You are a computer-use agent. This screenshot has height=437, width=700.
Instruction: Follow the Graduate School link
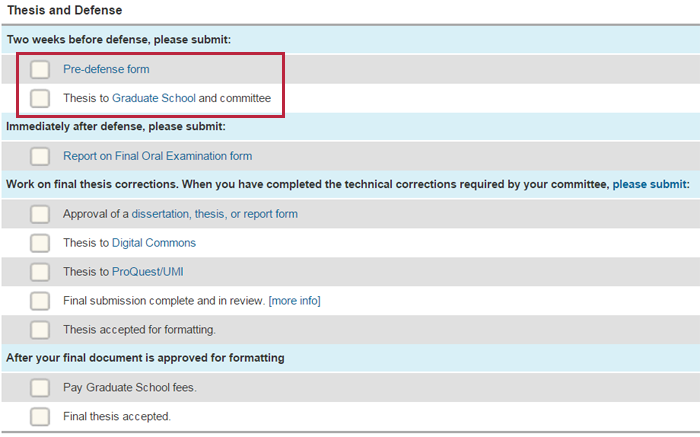pyautogui.click(x=154, y=98)
